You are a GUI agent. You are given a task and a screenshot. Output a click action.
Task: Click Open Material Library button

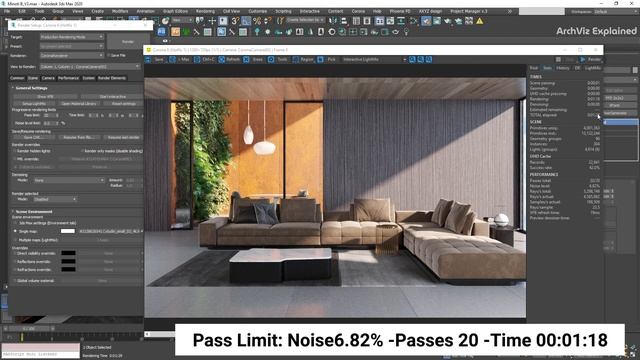click(x=79, y=104)
